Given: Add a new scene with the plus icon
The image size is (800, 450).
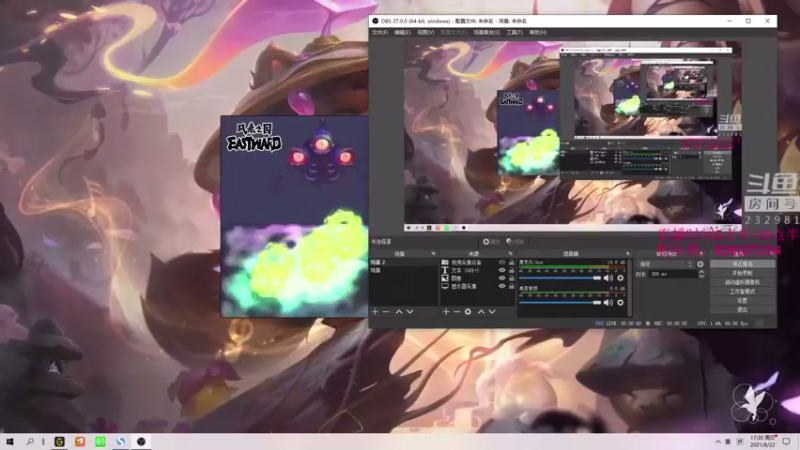Looking at the screenshot, I should pyautogui.click(x=375, y=312).
